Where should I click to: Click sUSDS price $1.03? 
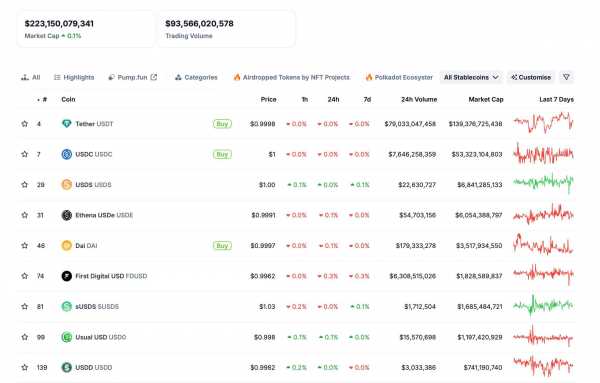pos(267,306)
